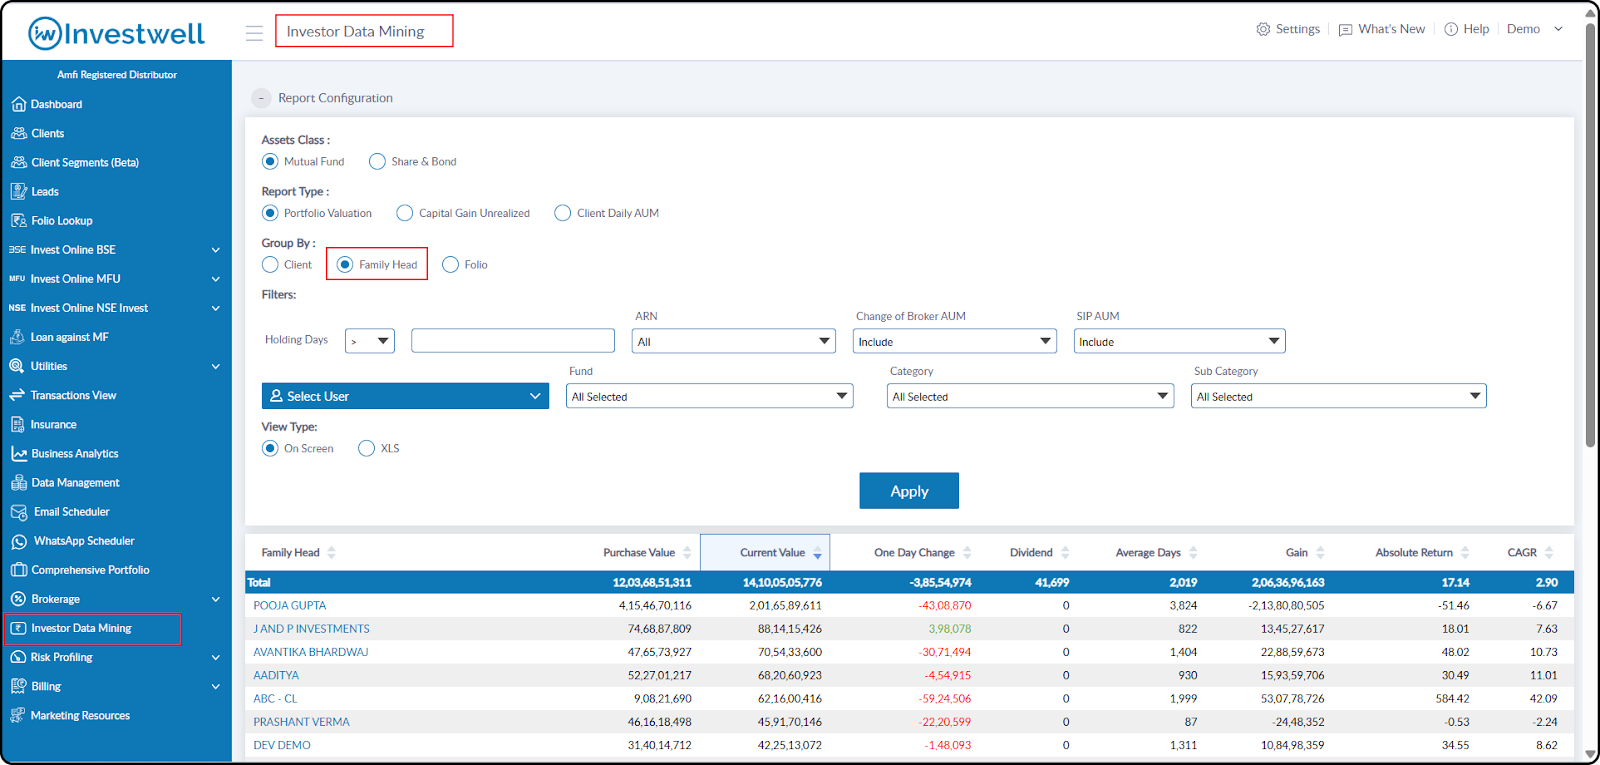
Task: Click the Settings gear icon
Action: [1263, 29]
